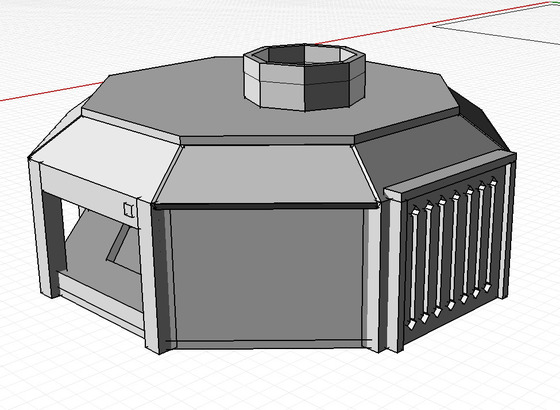Select the grille panel with vertical slats
This screenshot has height=410, width=560.
tap(454, 254)
